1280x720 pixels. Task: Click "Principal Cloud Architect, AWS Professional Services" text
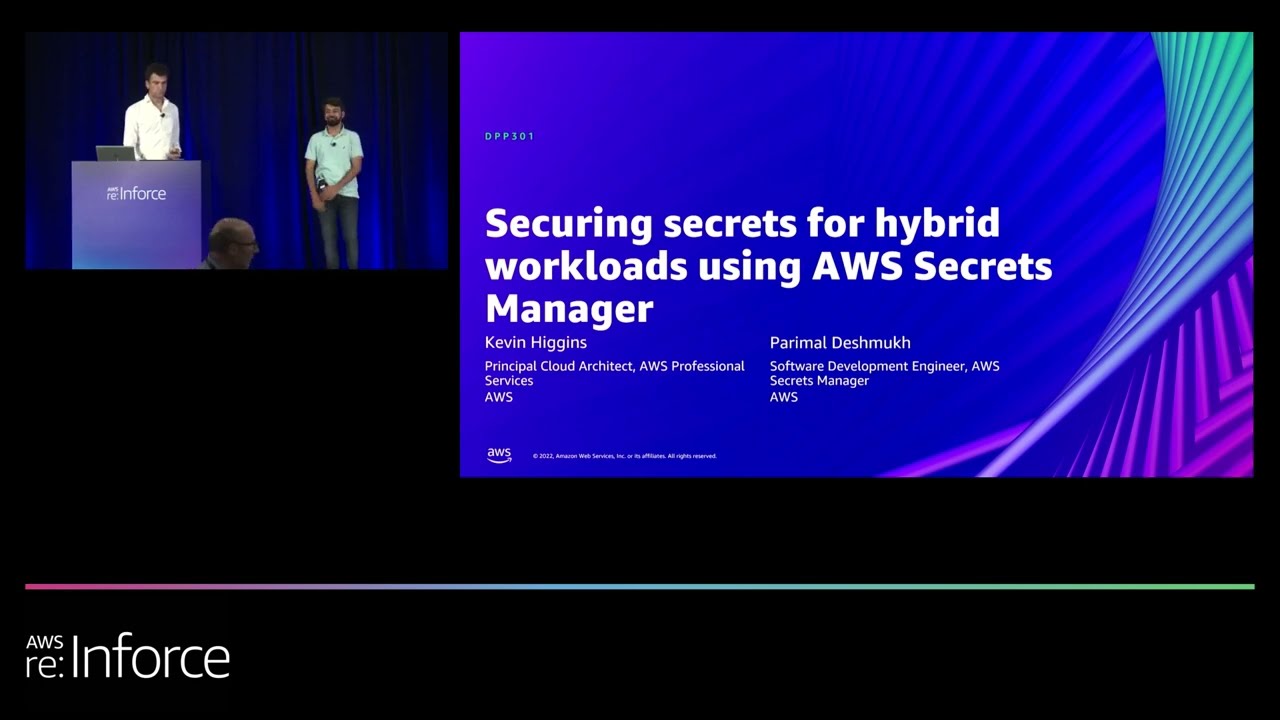click(614, 373)
